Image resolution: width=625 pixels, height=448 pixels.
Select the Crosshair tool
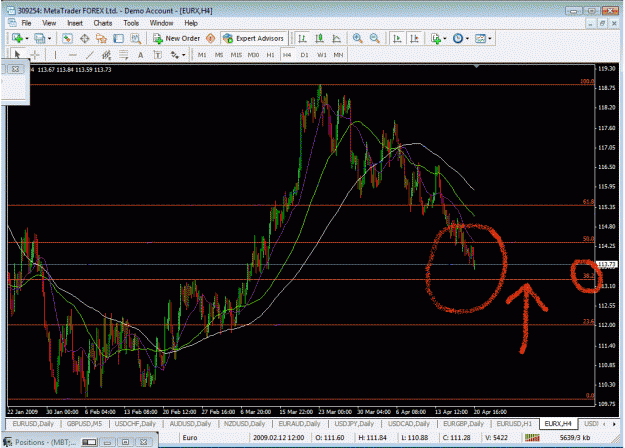[x=35, y=55]
